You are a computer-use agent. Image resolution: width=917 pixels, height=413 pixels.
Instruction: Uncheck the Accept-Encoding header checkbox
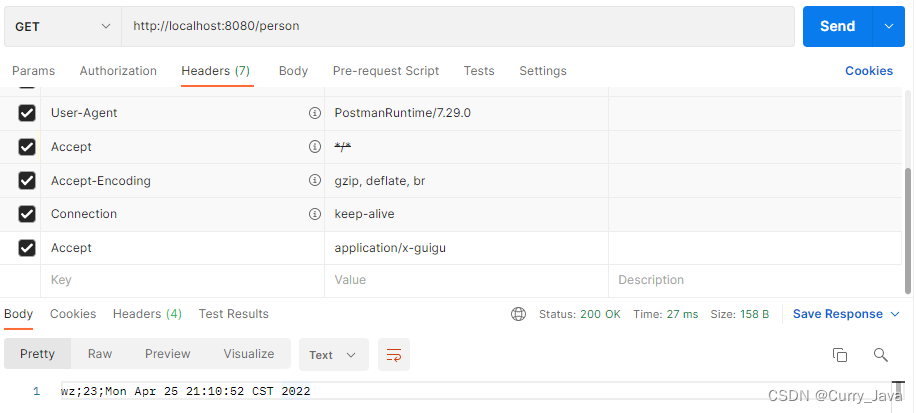pos(27,181)
